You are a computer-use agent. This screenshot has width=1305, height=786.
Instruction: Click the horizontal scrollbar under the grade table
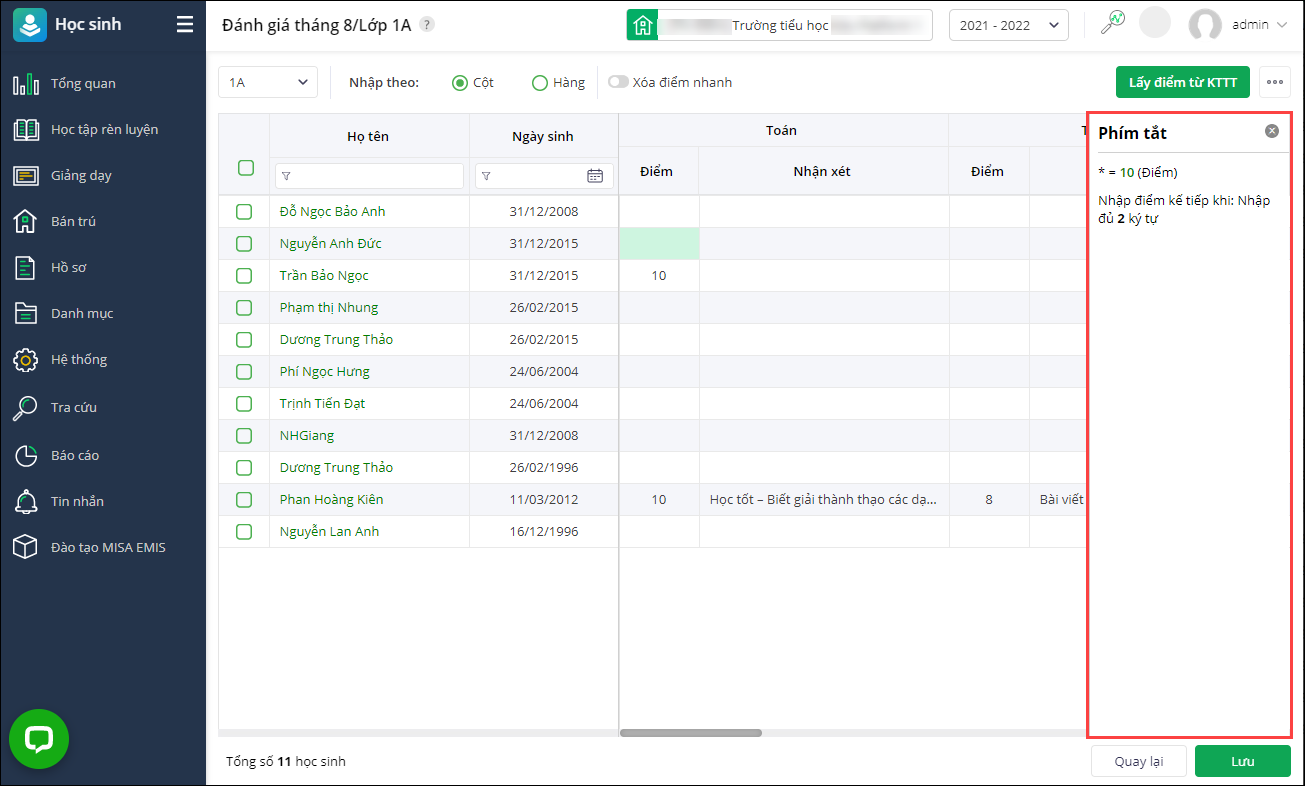click(691, 733)
